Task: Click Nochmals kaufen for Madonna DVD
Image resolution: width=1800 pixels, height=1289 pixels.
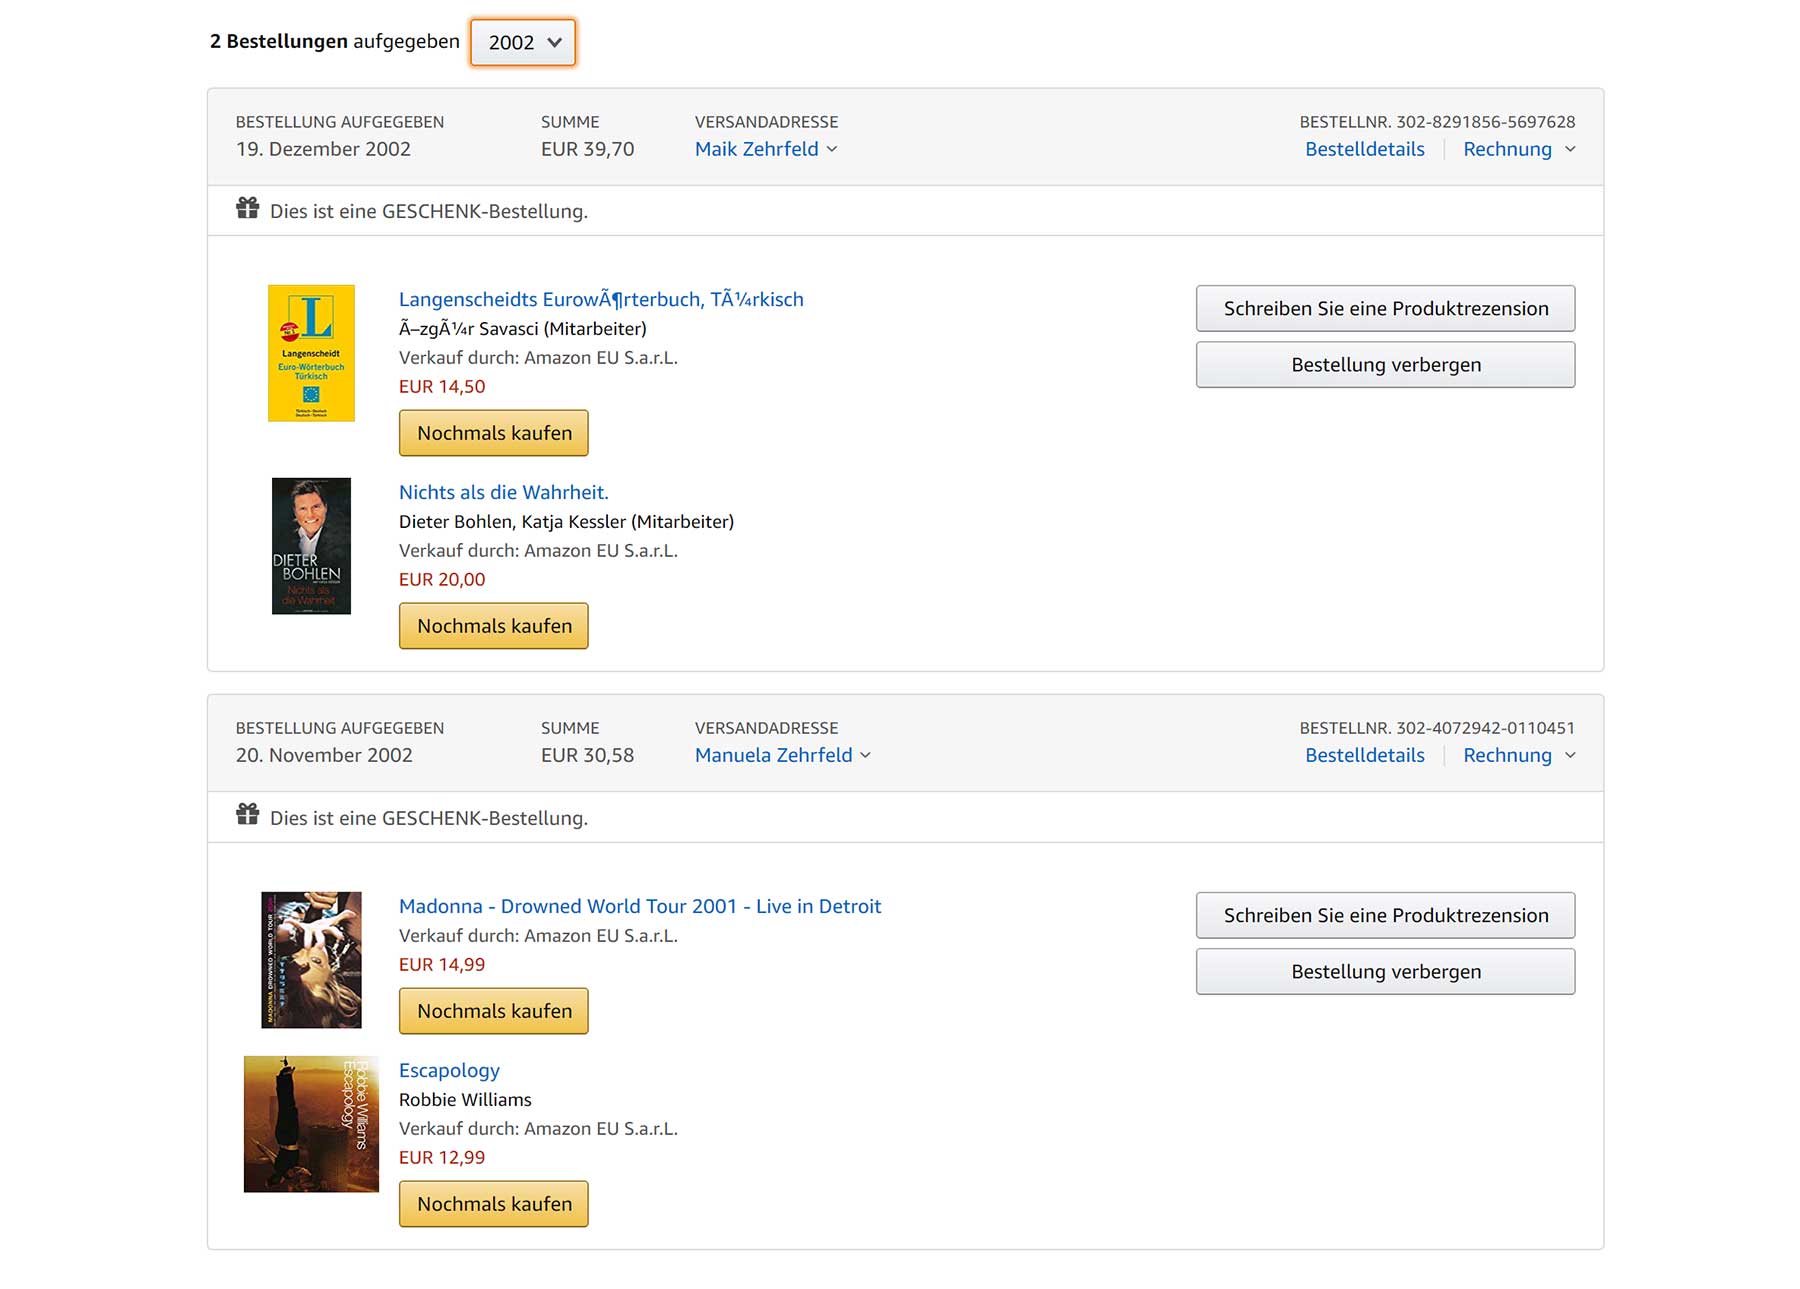Action: pos(494,1011)
